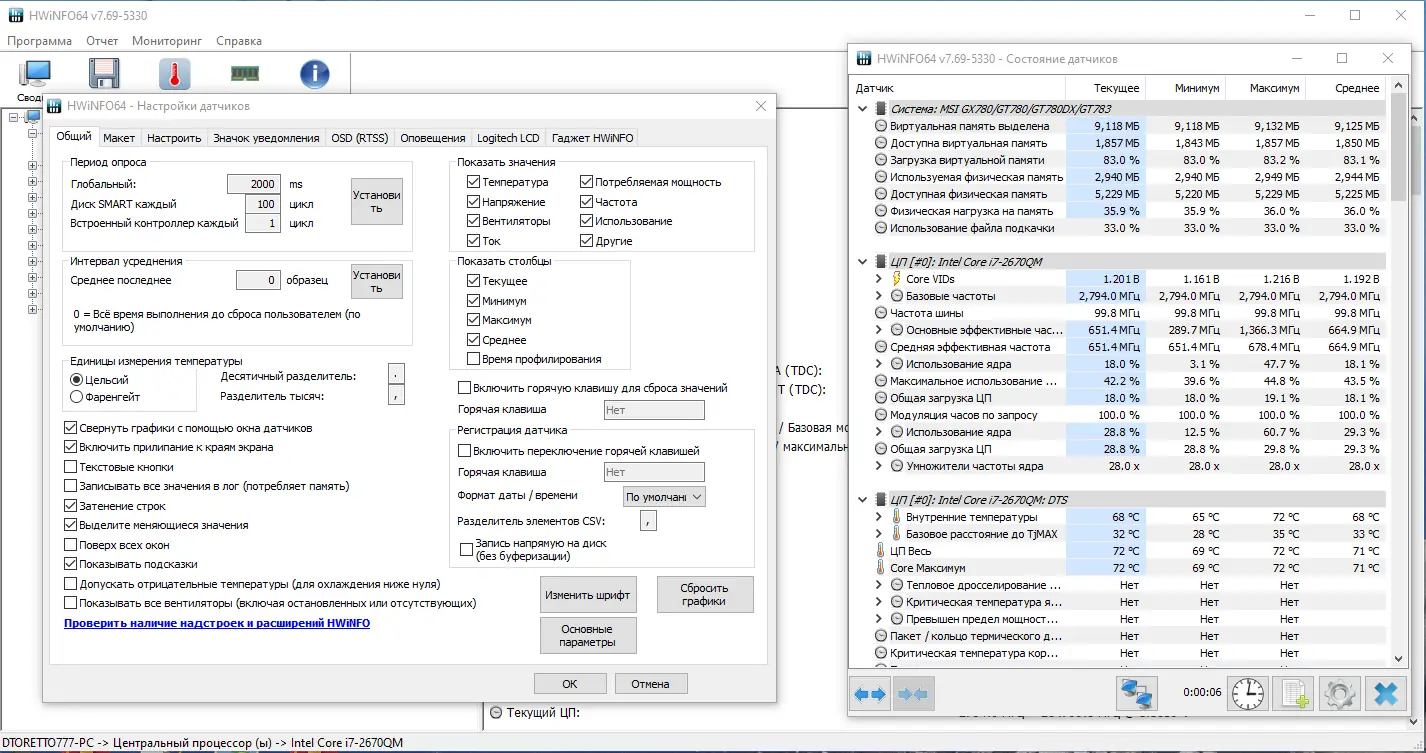Open the Формат даты / времени dropdown
The width and height of the screenshot is (1426, 753).
click(664, 496)
